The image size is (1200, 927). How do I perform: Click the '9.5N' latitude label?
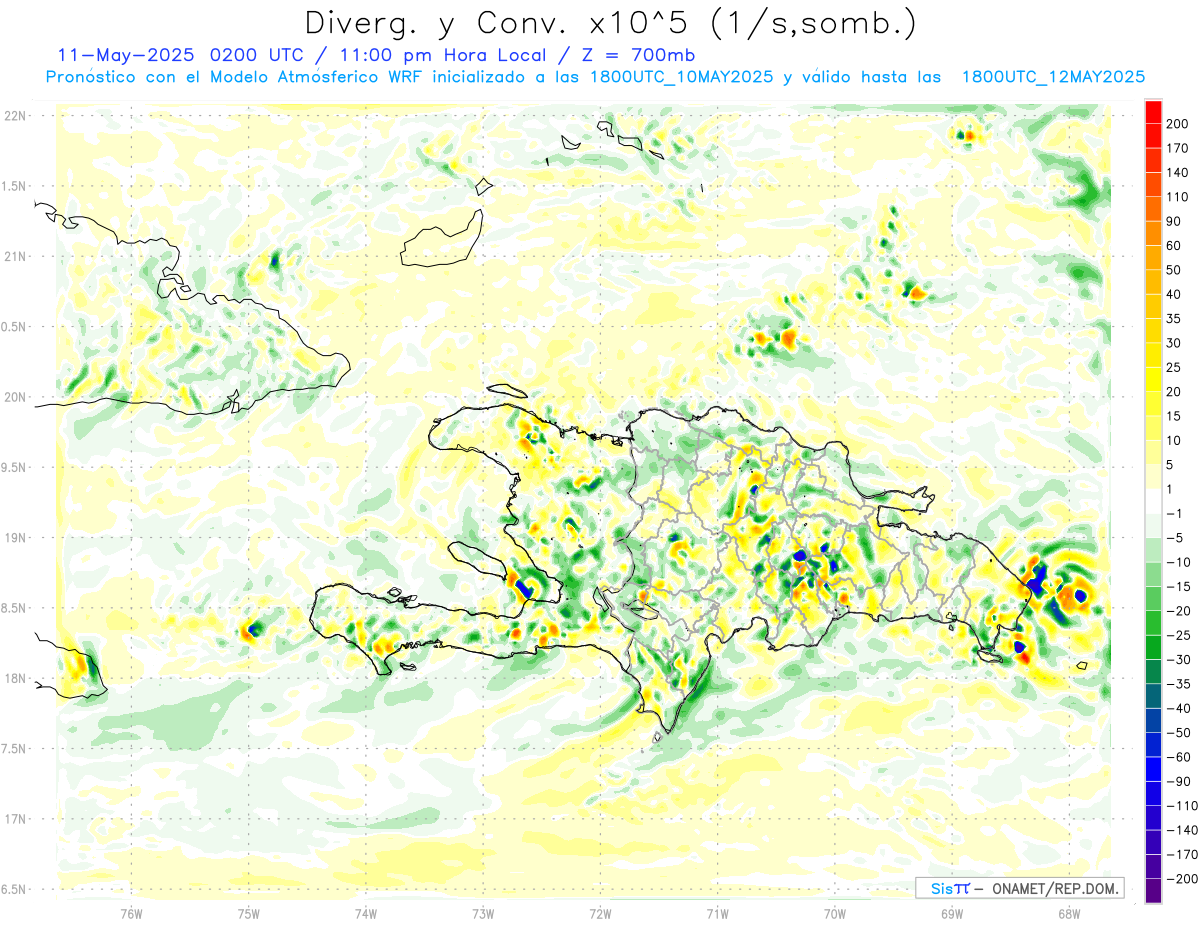click(12, 467)
